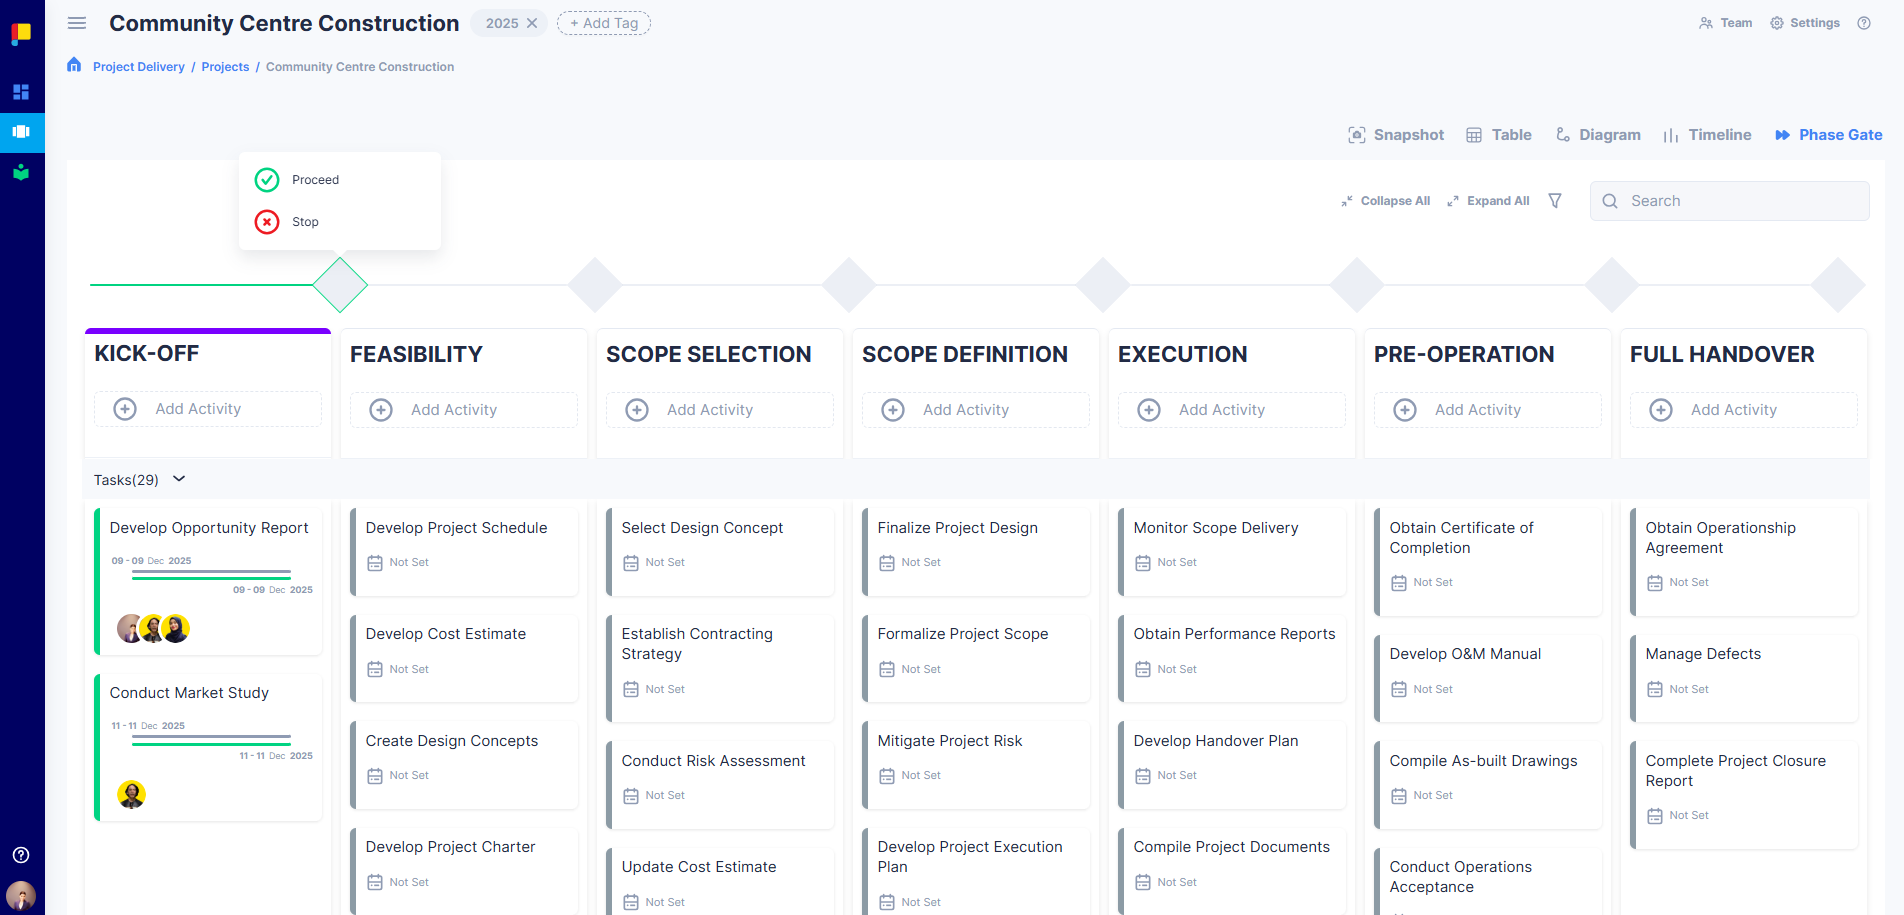Select the Proceed option in the popup

pos(315,180)
